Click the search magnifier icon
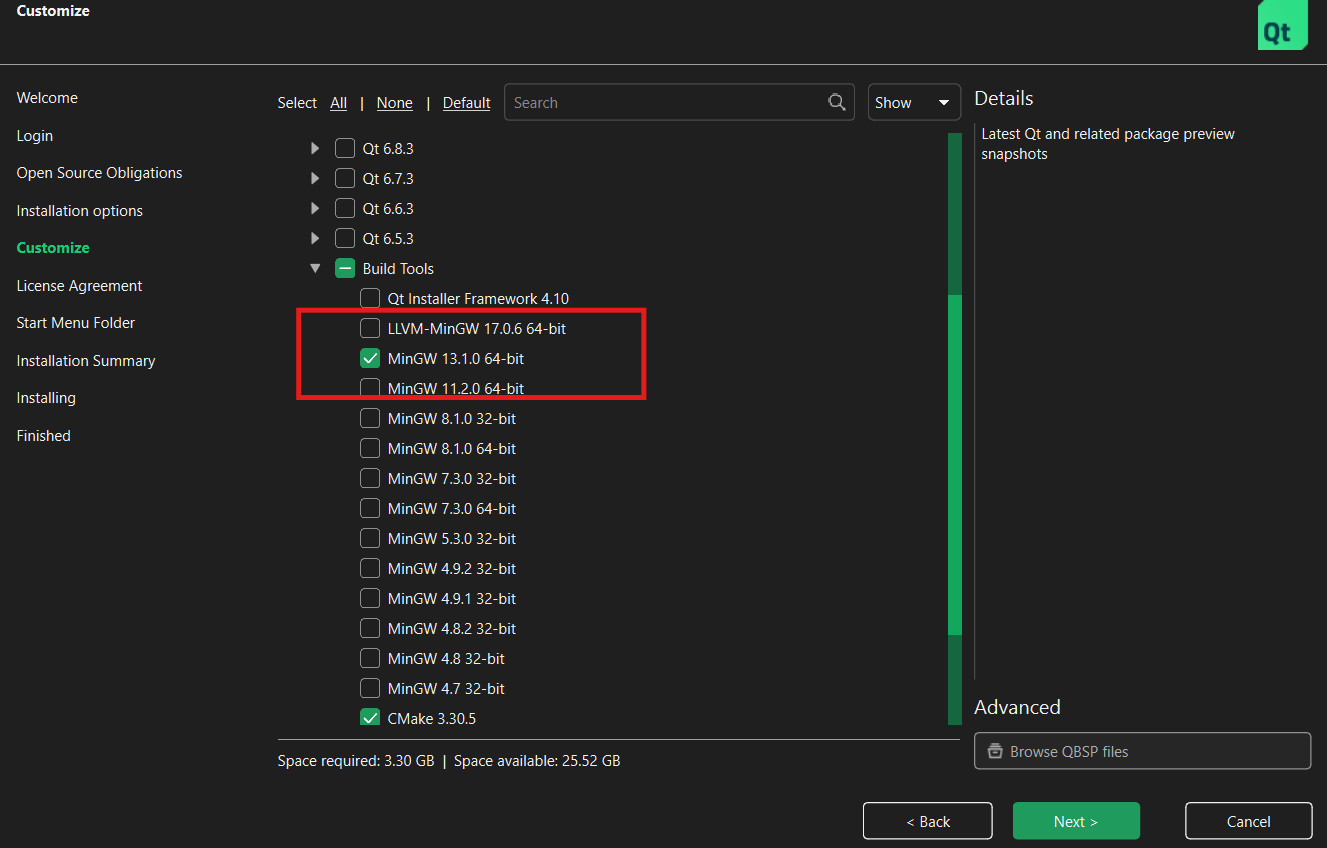The height and width of the screenshot is (848, 1327). [x=837, y=102]
